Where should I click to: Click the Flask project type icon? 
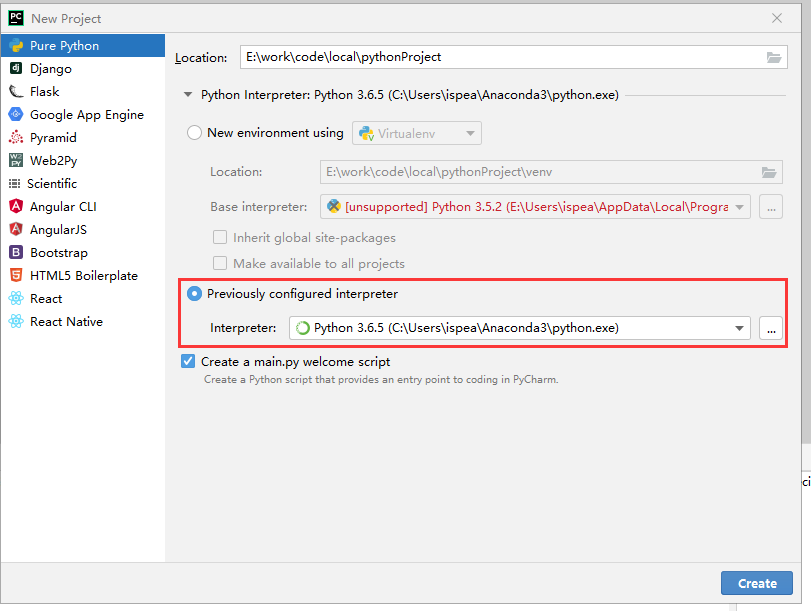click(16, 92)
